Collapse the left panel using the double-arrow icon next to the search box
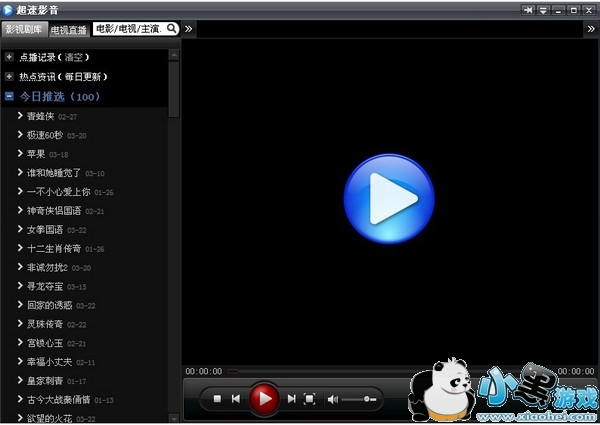The height and width of the screenshot is (425, 600). point(189,29)
